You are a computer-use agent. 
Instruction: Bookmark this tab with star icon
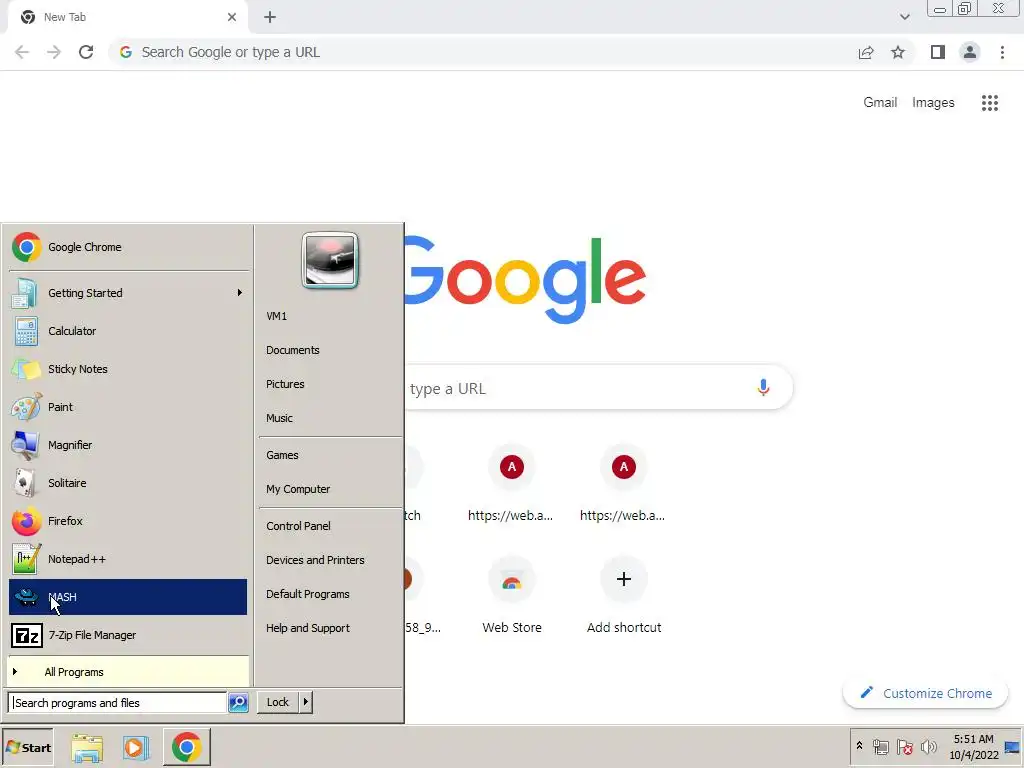click(x=898, y=52)
